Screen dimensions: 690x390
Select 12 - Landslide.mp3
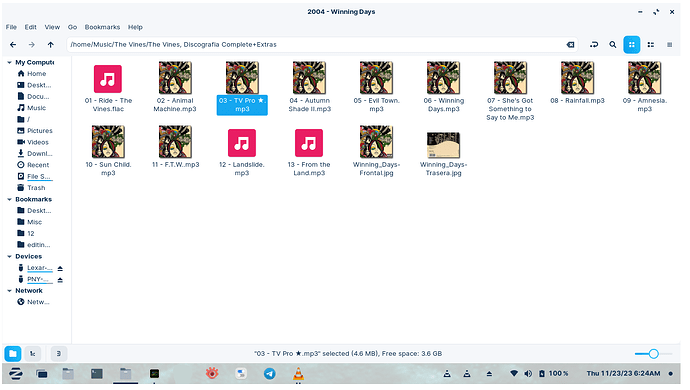pos(242,152)
